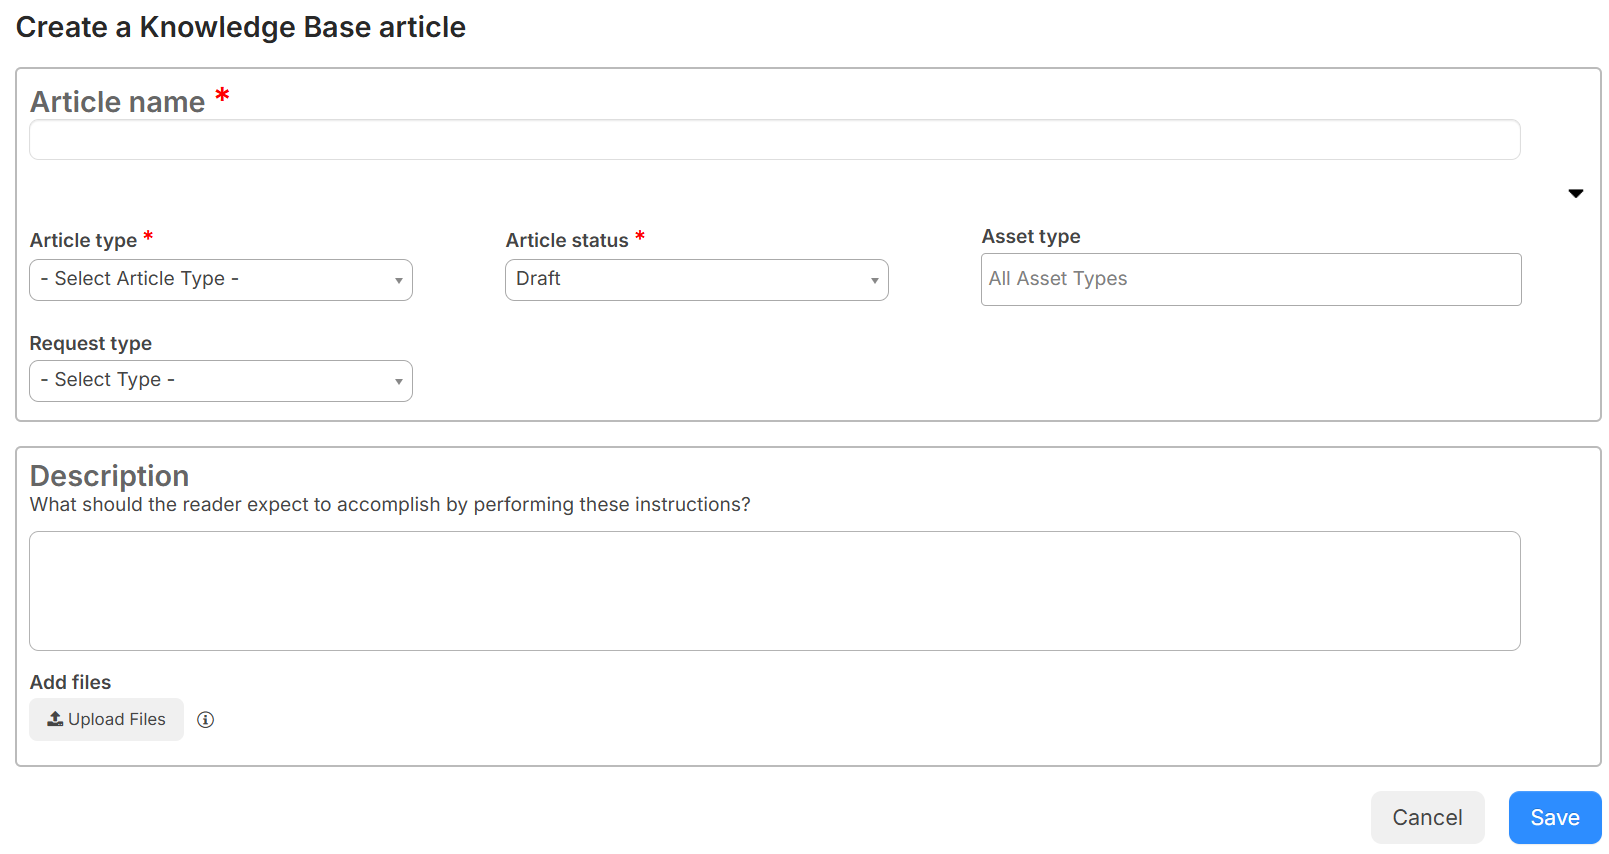The width and height of the screenshot is (1609, 854).
Task: Open the Request type Select Type dropdown
Action: (x=221, y=381)
